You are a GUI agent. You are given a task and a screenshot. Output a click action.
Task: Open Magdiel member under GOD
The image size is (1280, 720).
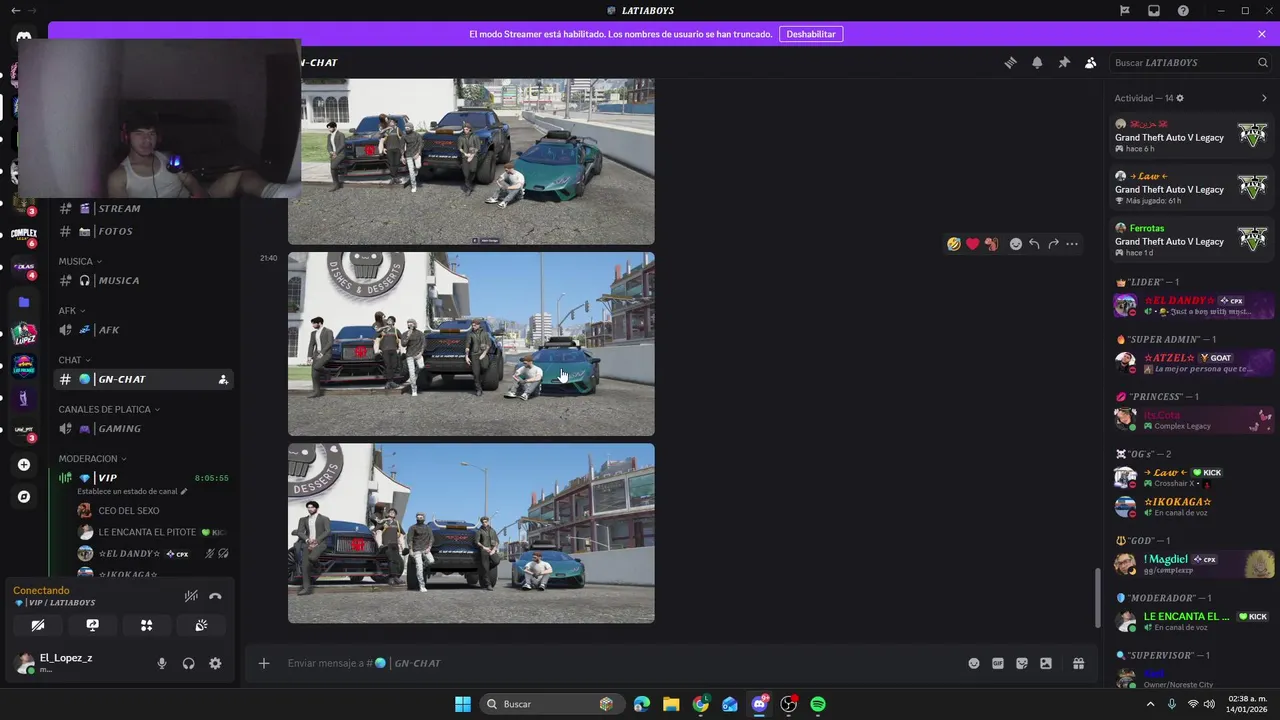coord(1192,564)
